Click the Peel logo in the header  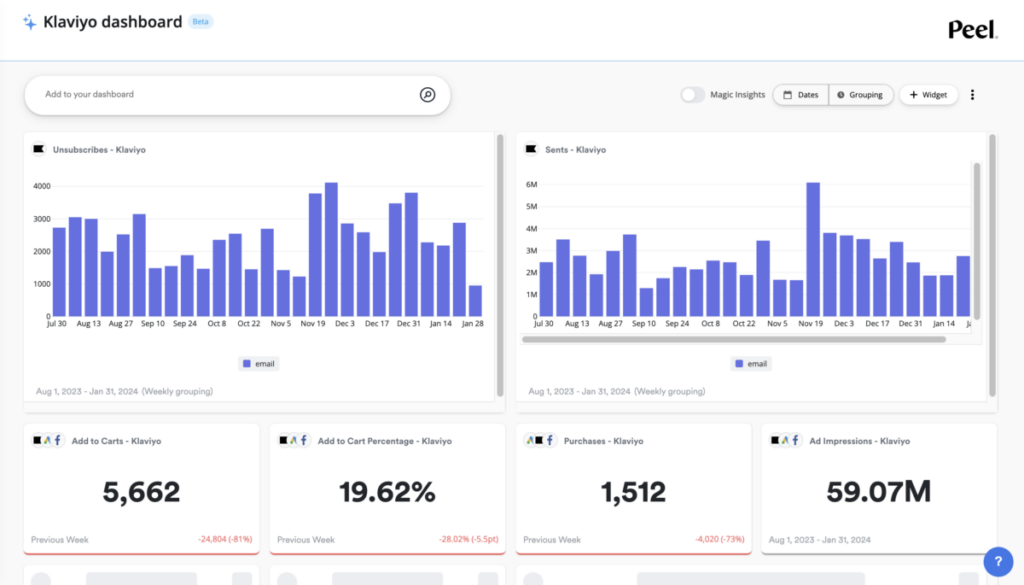[971, 29]
